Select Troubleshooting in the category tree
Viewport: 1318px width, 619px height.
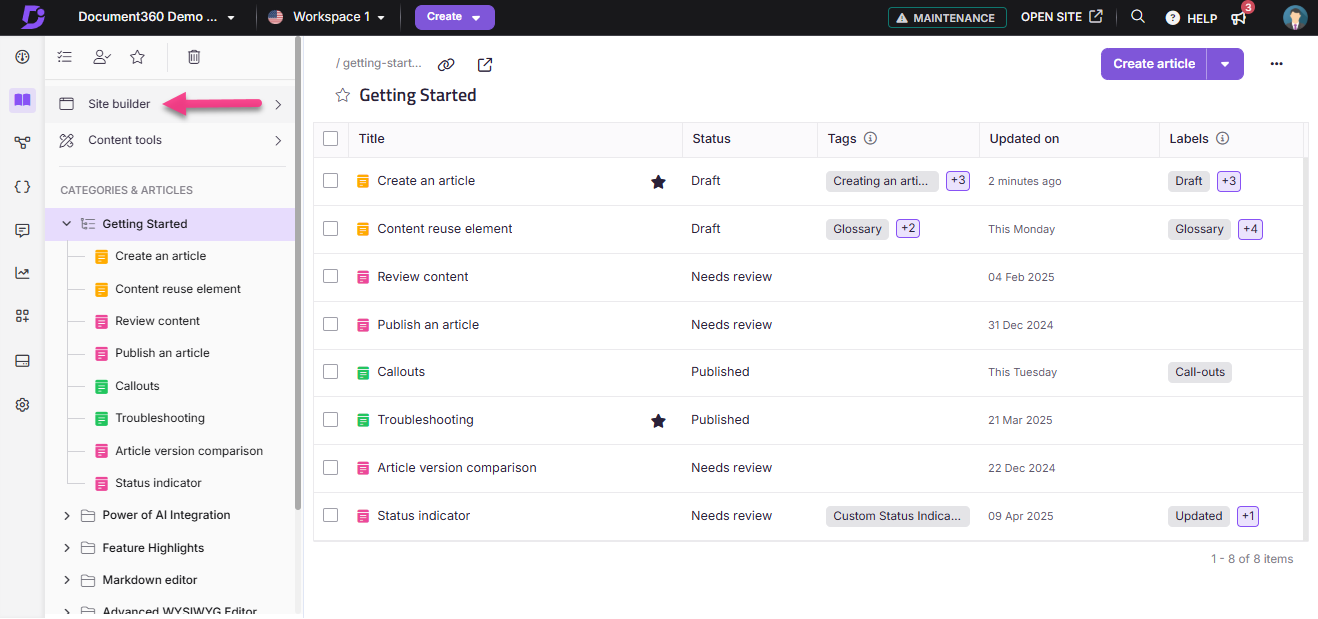(160, 418)
